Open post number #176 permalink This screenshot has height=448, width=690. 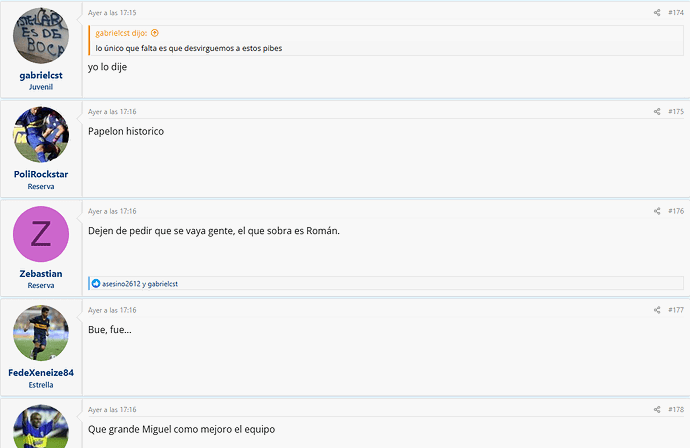click(676, 211)
